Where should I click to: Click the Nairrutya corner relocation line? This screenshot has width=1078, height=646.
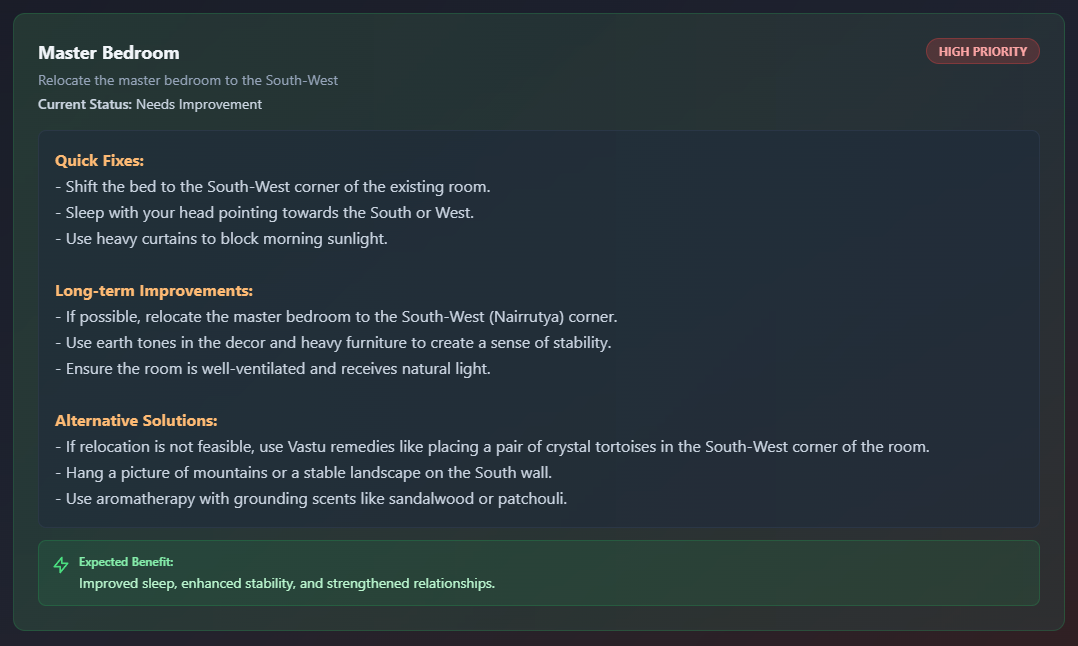coord(336,317)
